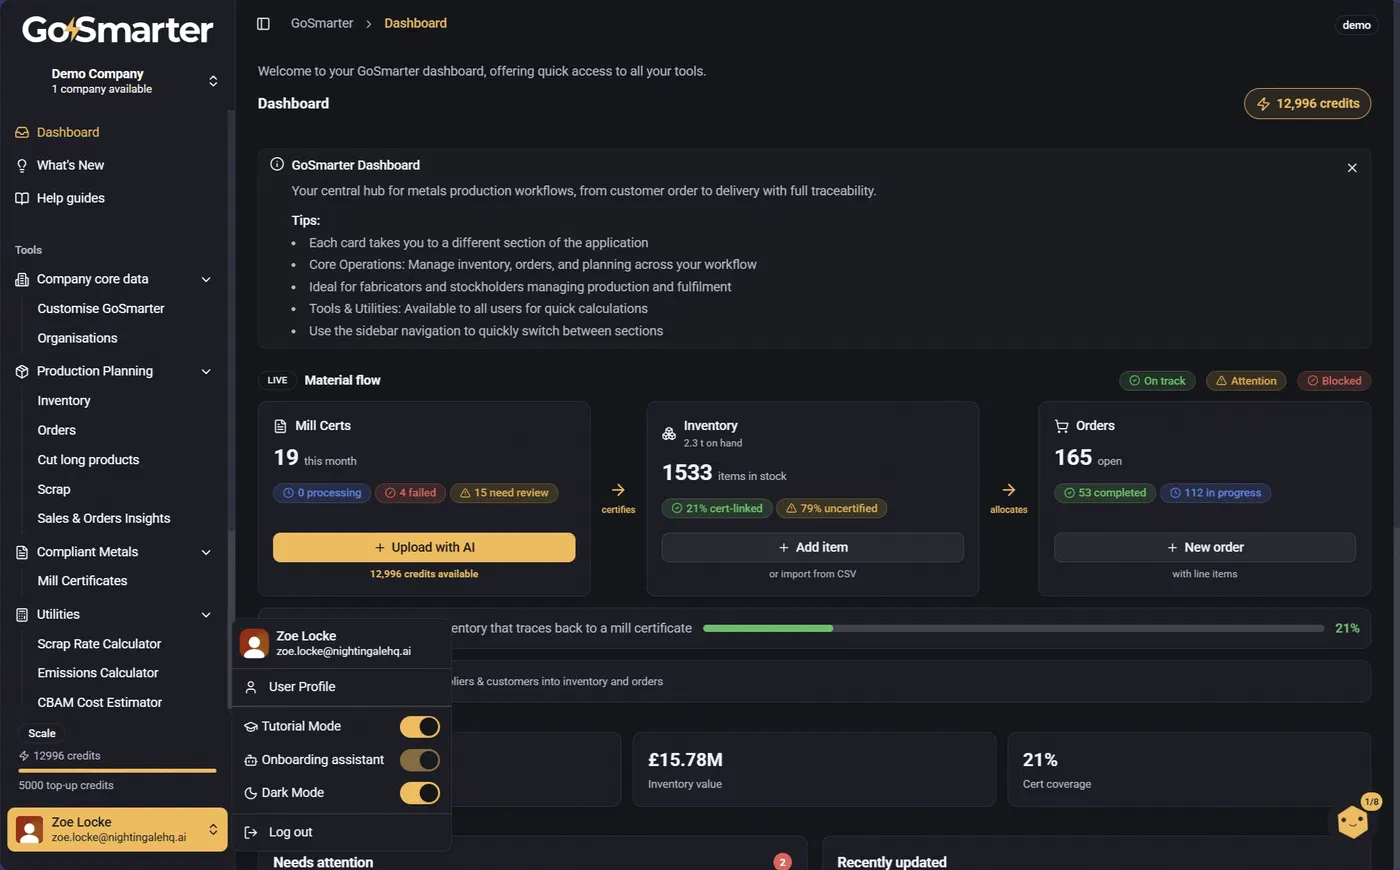
Task: Filter by On track status chip
Action: (x=1157, y=381)
